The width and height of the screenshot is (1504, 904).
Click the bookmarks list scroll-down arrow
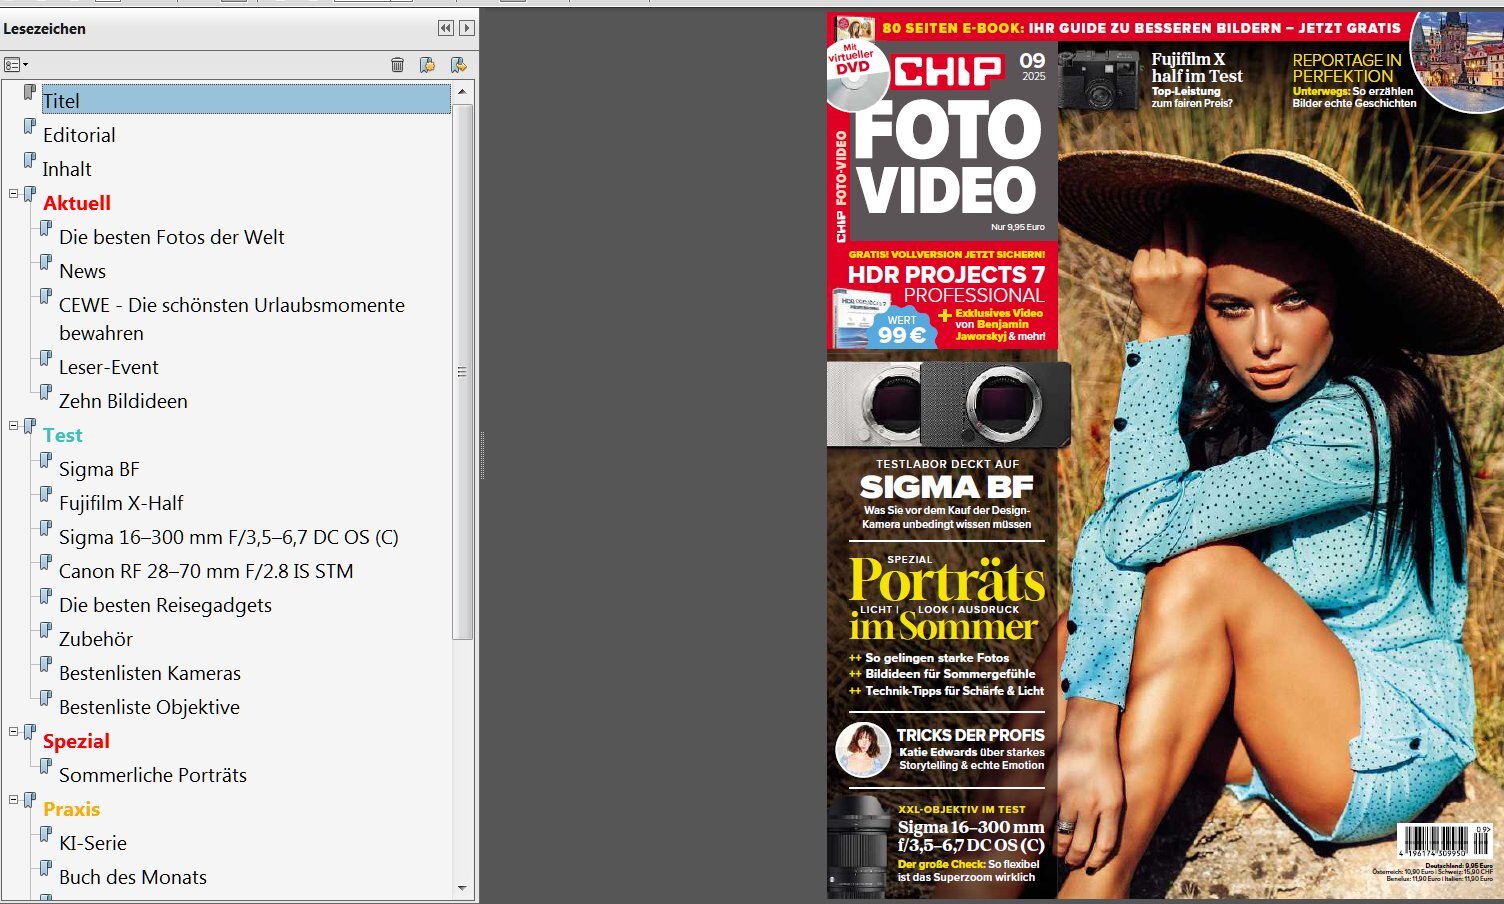[x=462, y=887]
